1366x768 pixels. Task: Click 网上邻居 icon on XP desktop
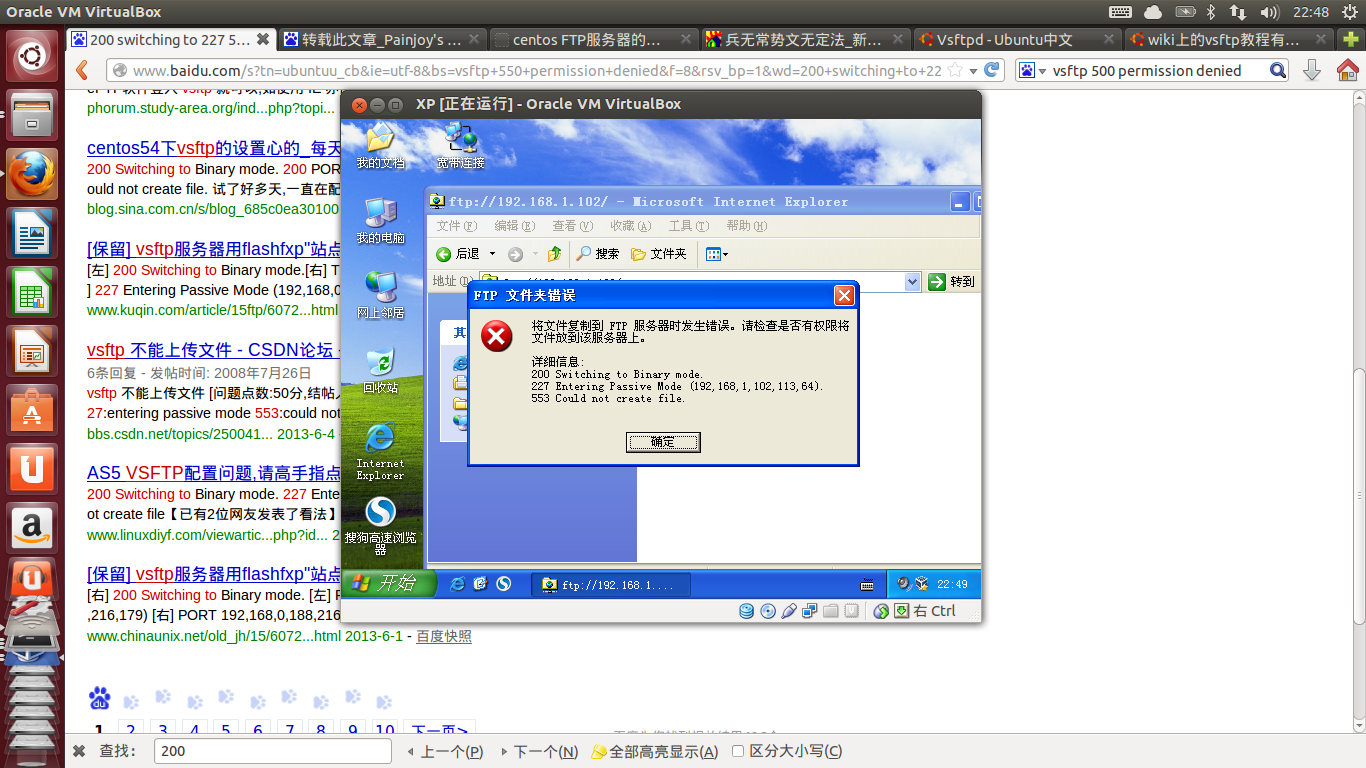(x=380, y=295)
